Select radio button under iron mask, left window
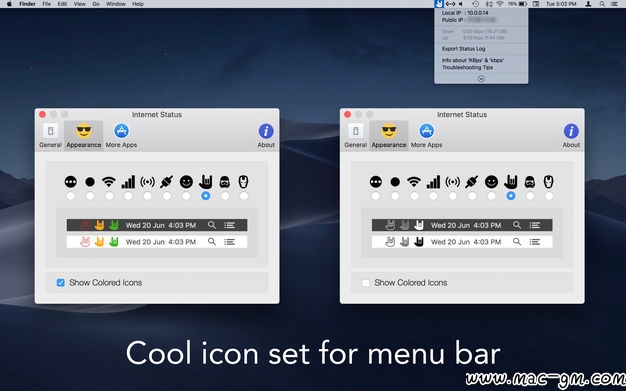 (x=244, y=196)
